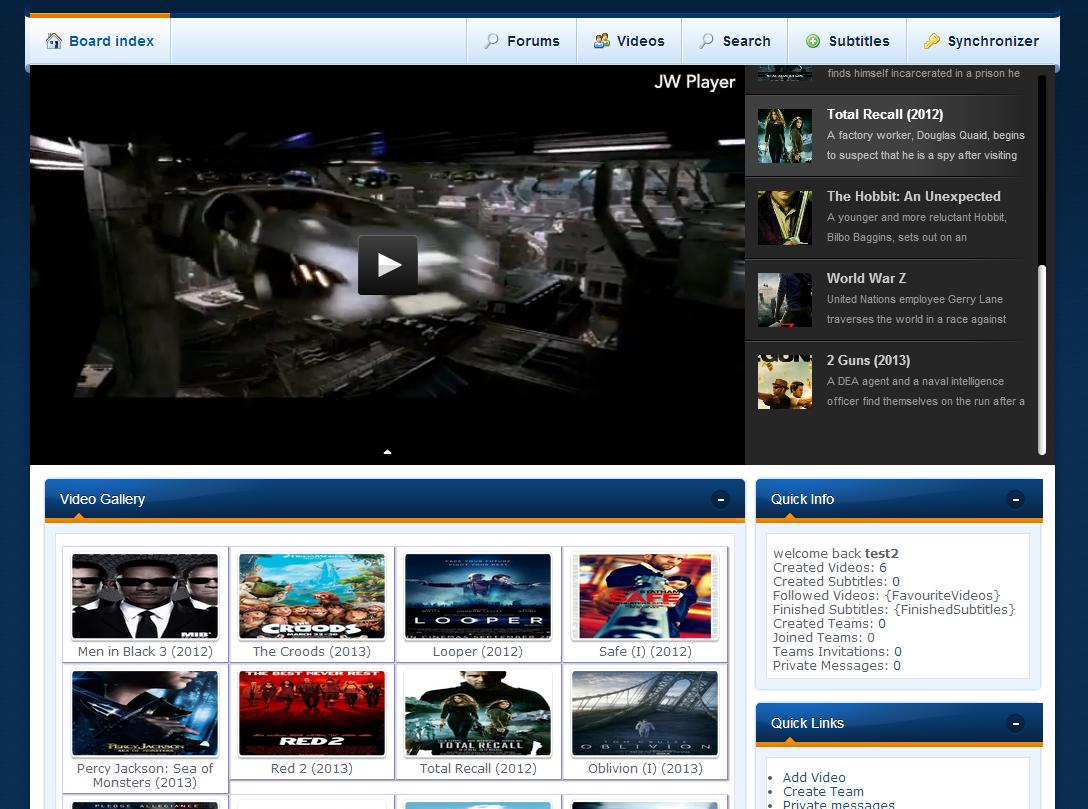Collapse the Quick Info panel
The width and height of the screenshot is (1088, 809).
1015,499
